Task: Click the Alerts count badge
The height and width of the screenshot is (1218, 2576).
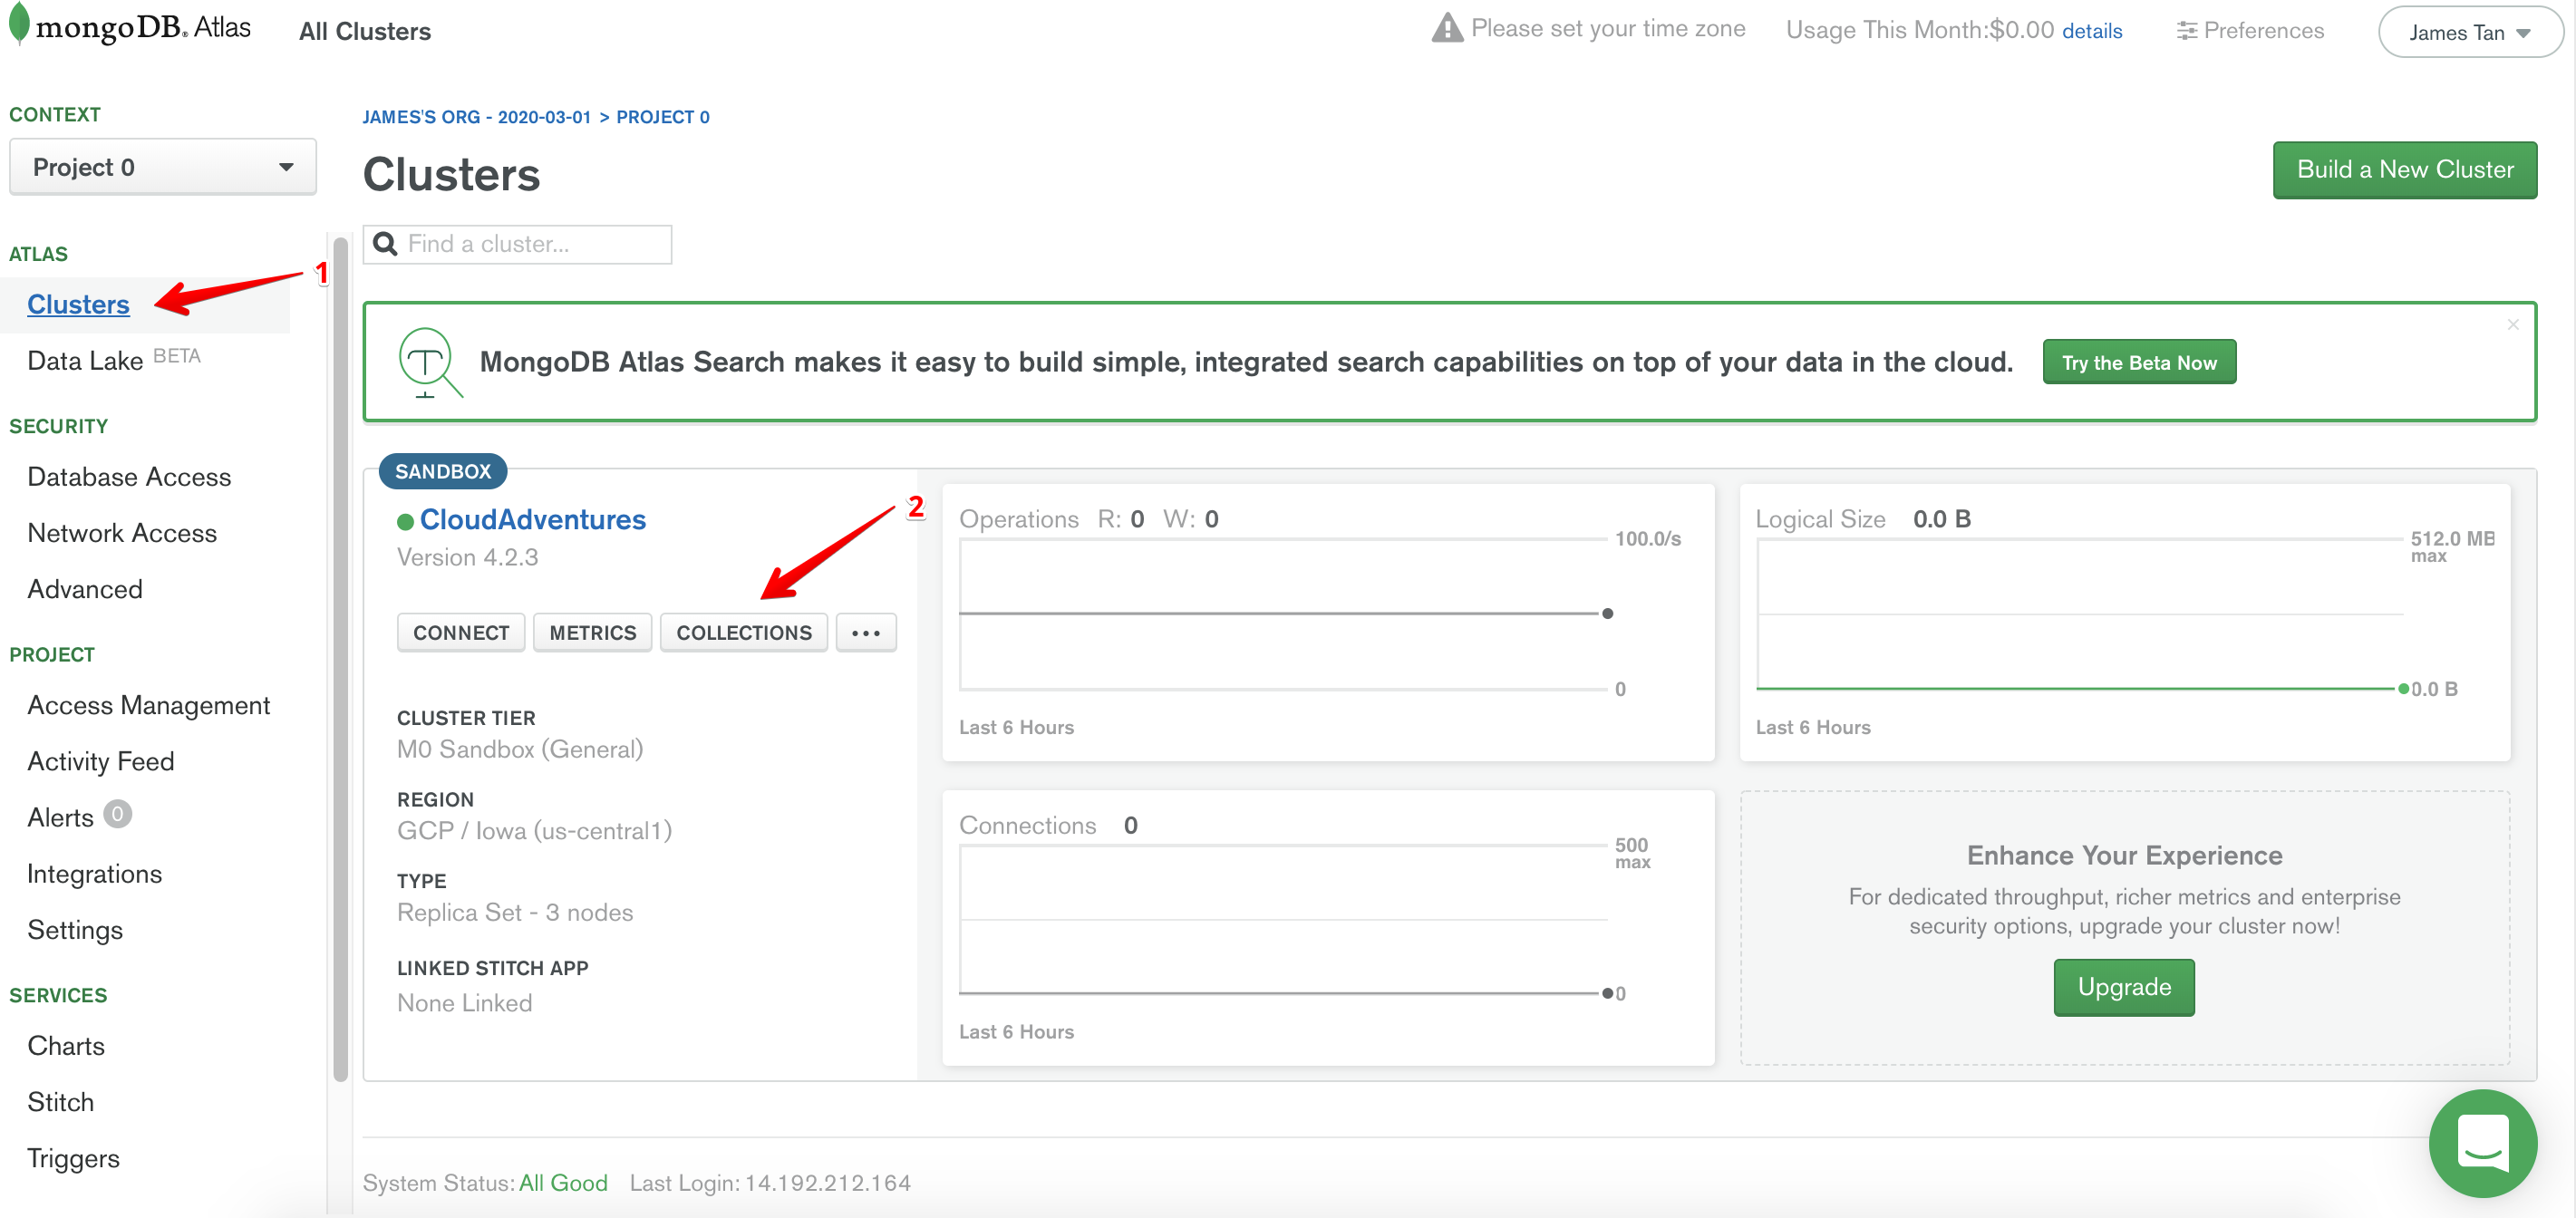Action: coord(117,814)
